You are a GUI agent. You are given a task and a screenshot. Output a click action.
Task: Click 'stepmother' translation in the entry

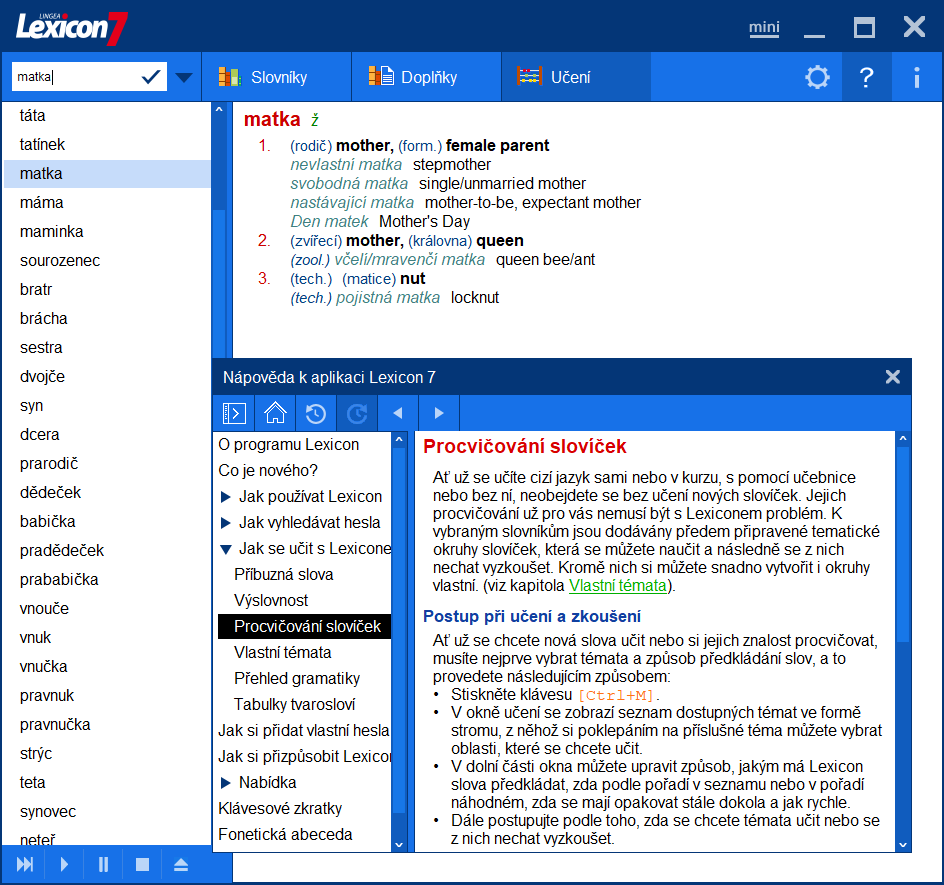[452, 164]
